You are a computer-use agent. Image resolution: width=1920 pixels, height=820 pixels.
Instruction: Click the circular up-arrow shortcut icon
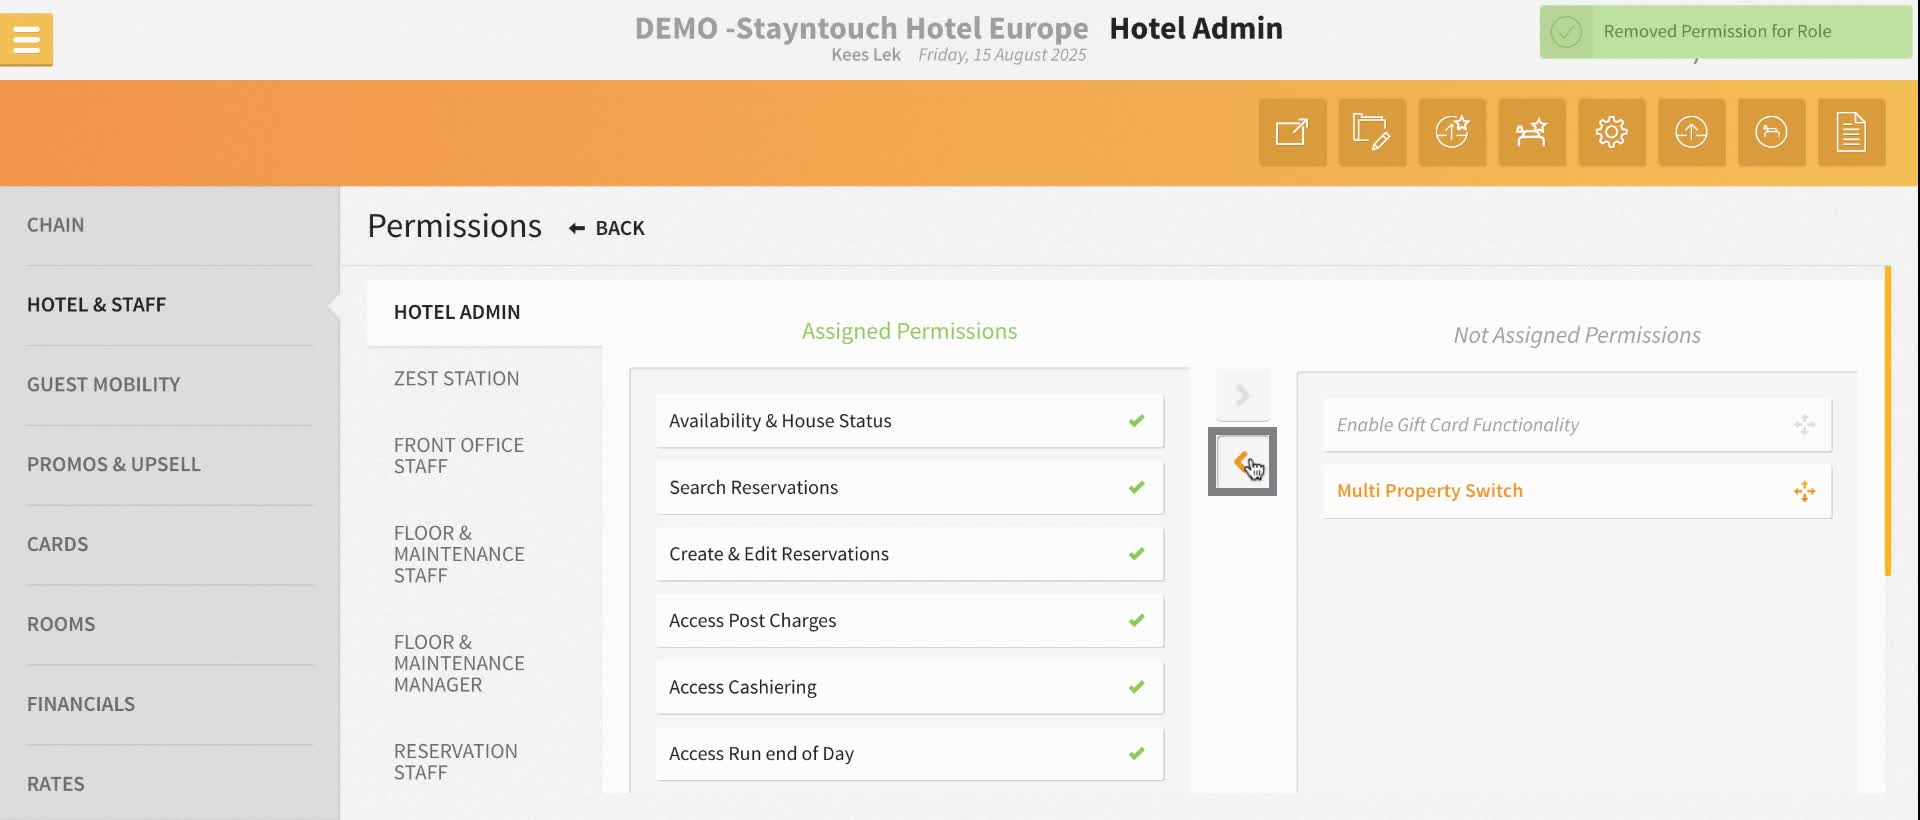click(1692, 132)
